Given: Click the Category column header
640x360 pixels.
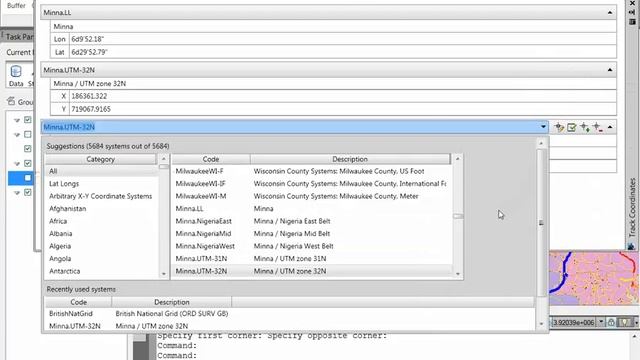Looking at the screenshot, I should coord(100,159).
